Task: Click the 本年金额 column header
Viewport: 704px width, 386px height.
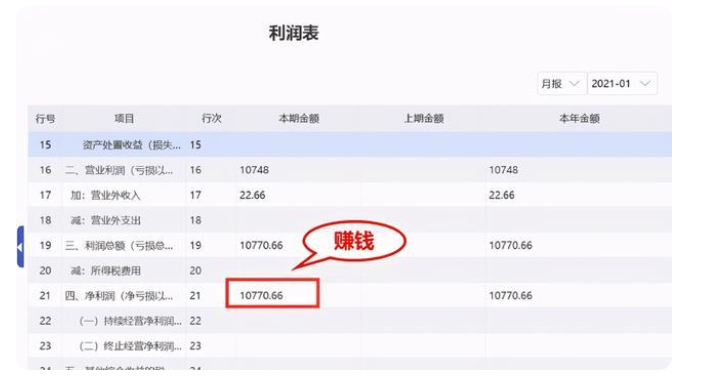Action: (x=579, y=118)
